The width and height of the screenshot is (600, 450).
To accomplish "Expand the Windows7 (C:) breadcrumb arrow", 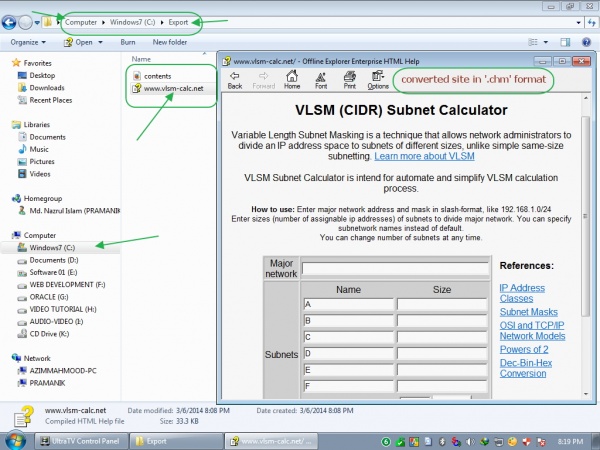I will click(162, 23).
